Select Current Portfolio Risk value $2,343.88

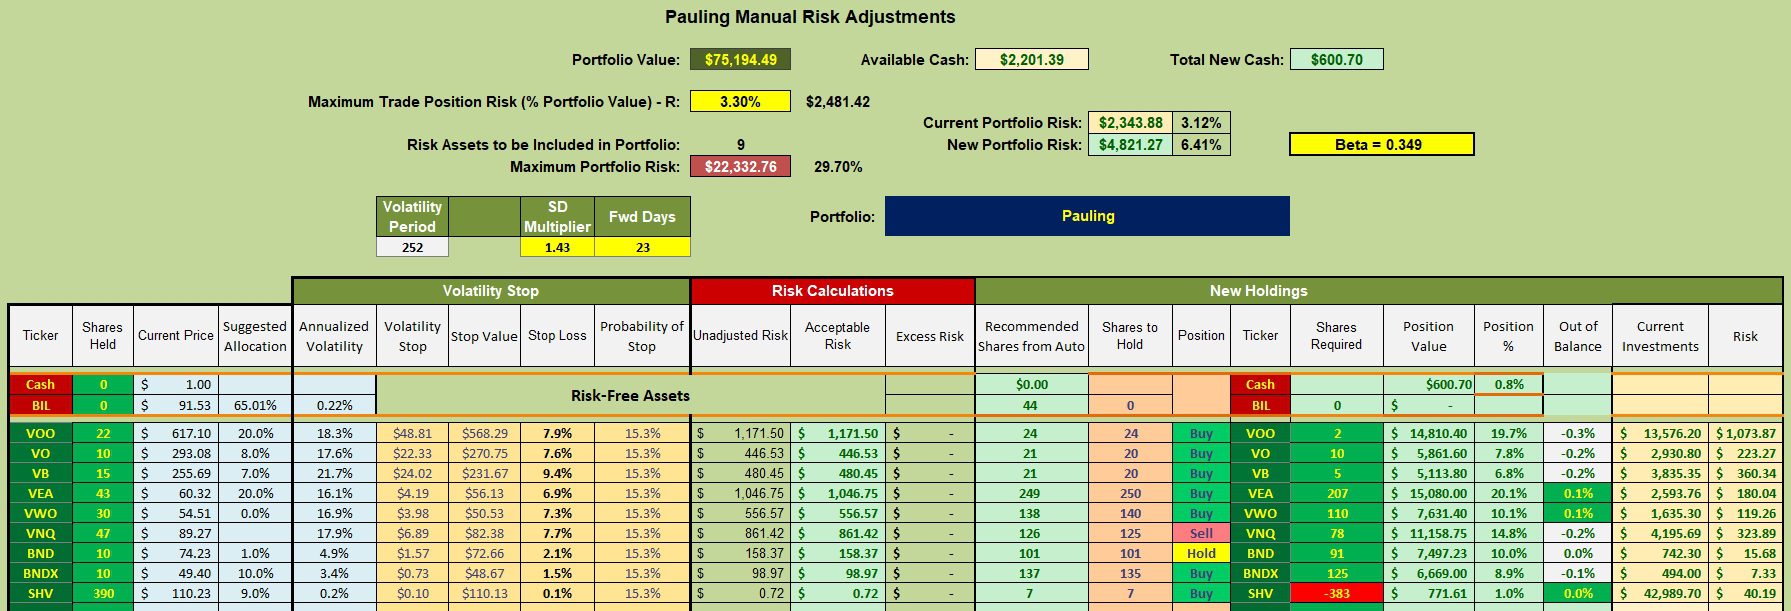[1130, 123]
